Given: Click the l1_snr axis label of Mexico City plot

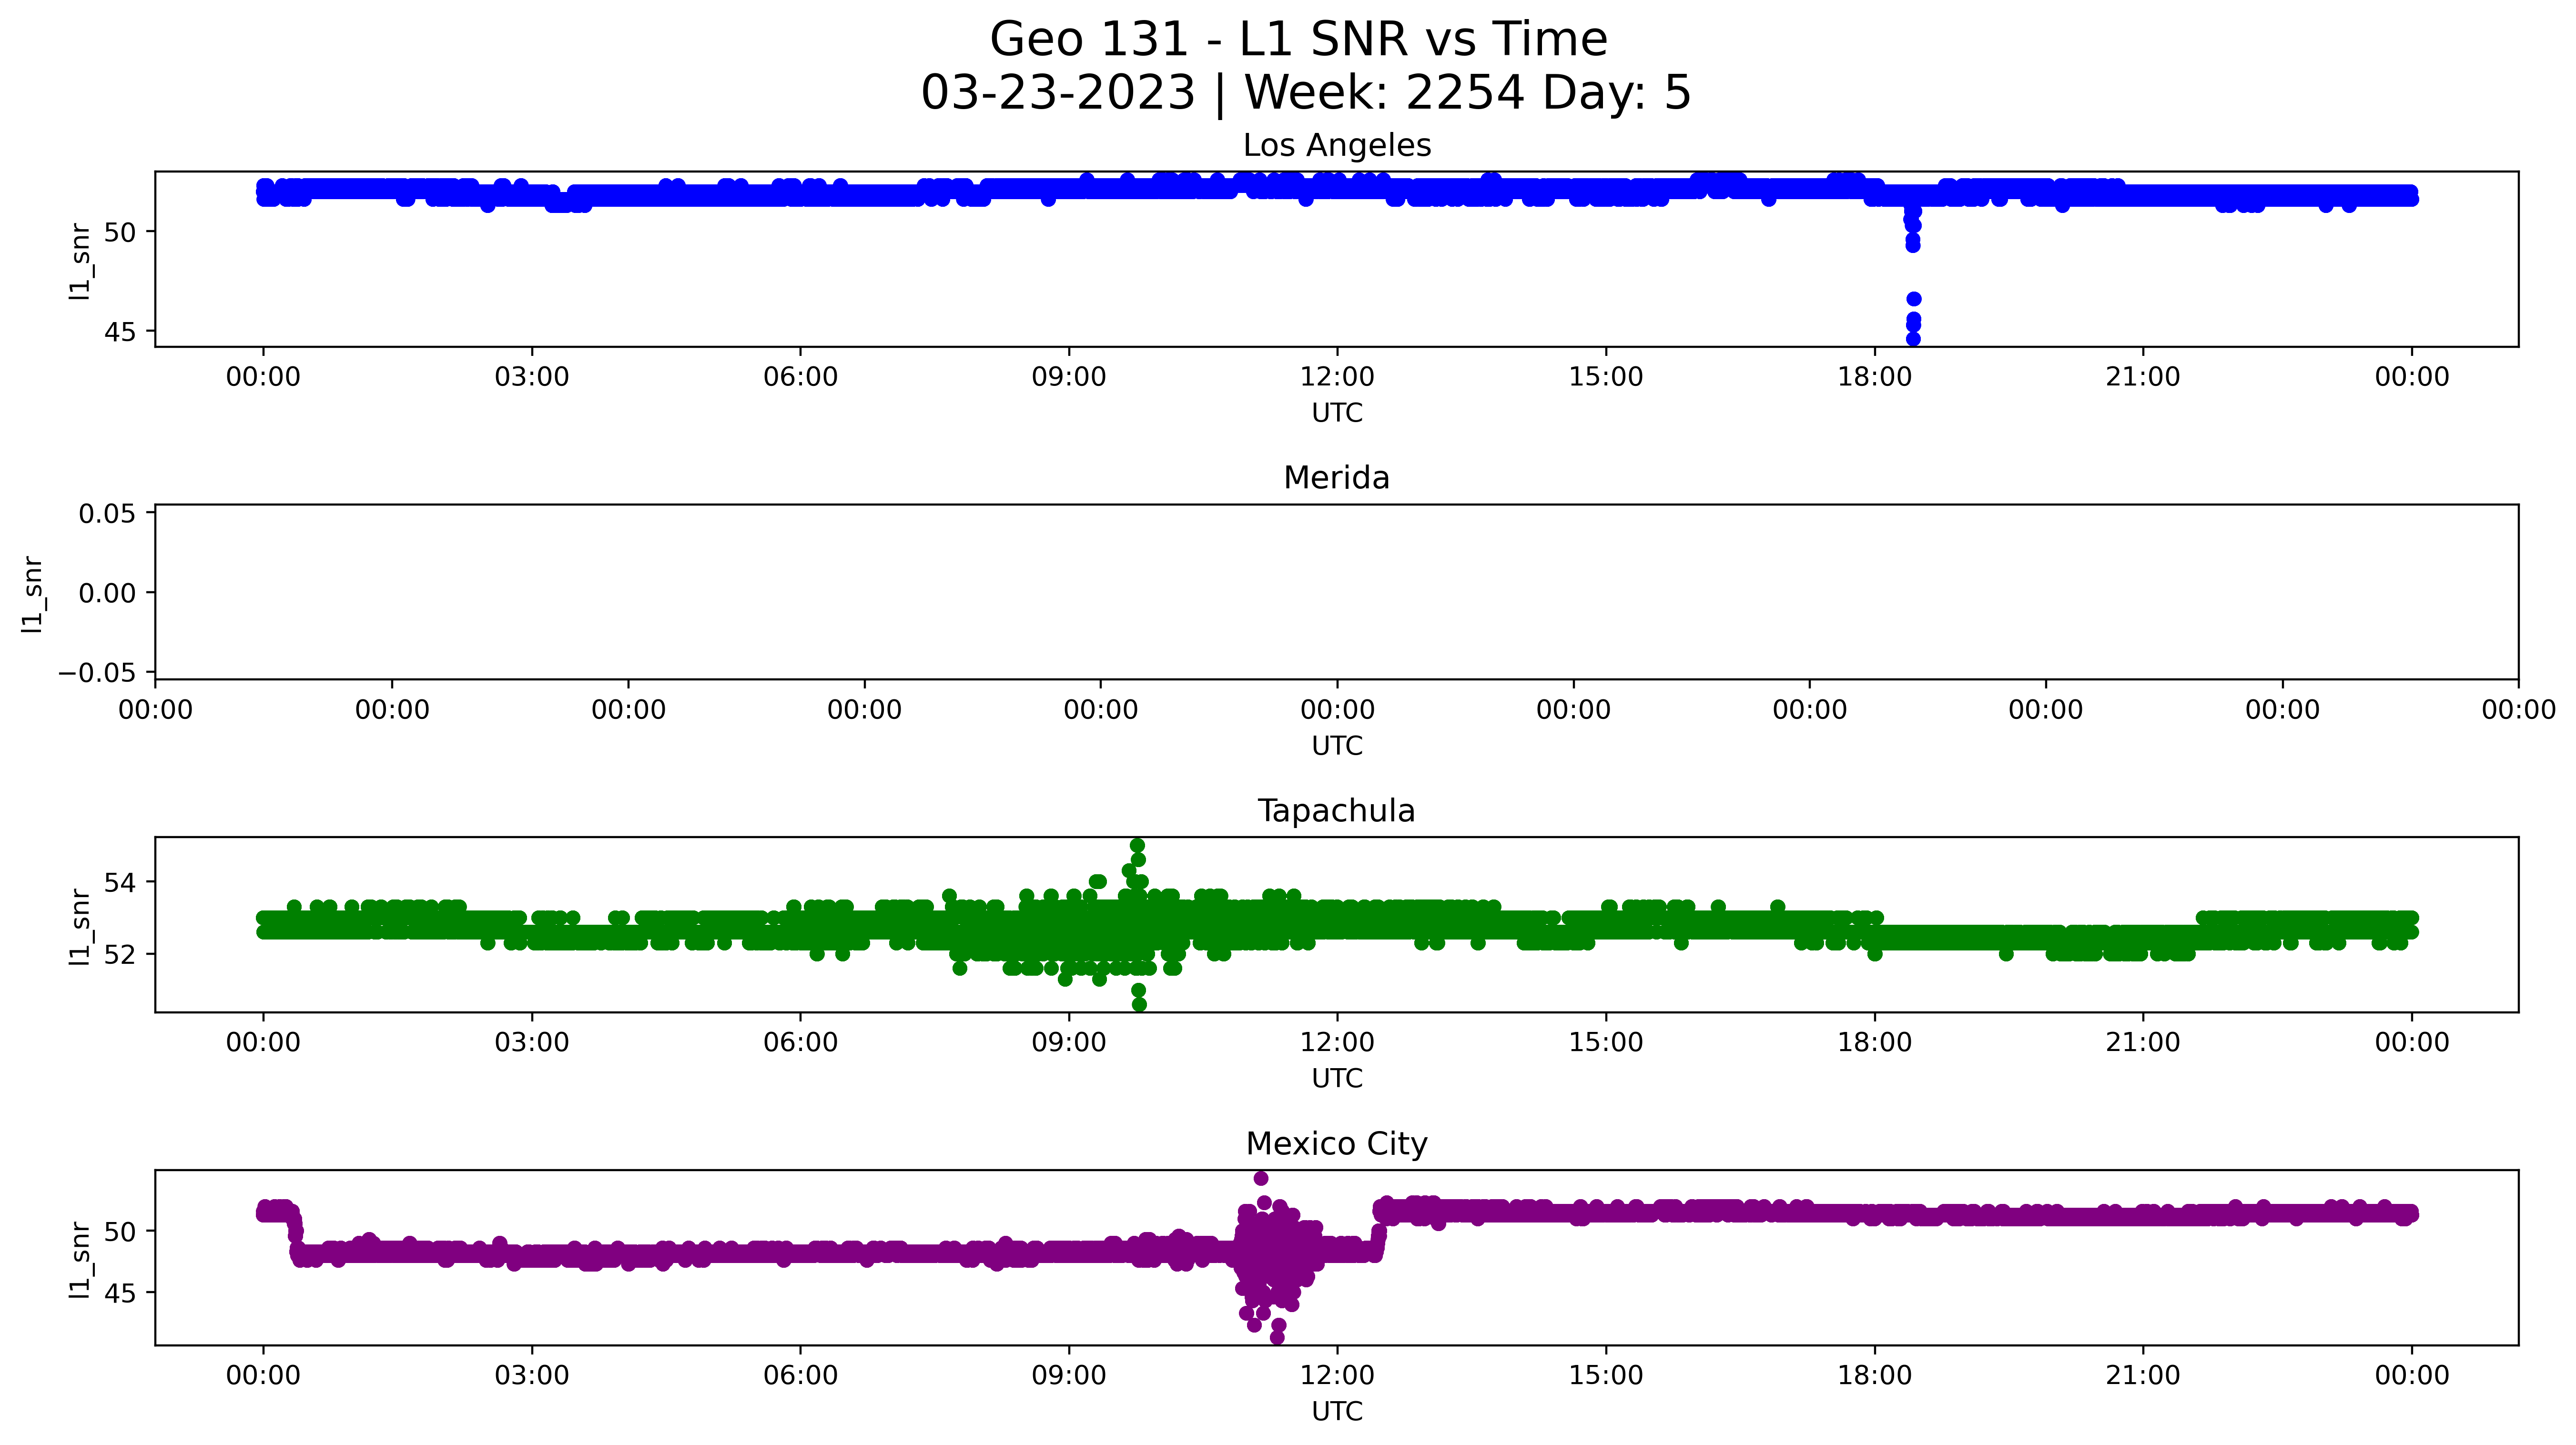Looking at the screenshot, I should tap(81, 1259).
